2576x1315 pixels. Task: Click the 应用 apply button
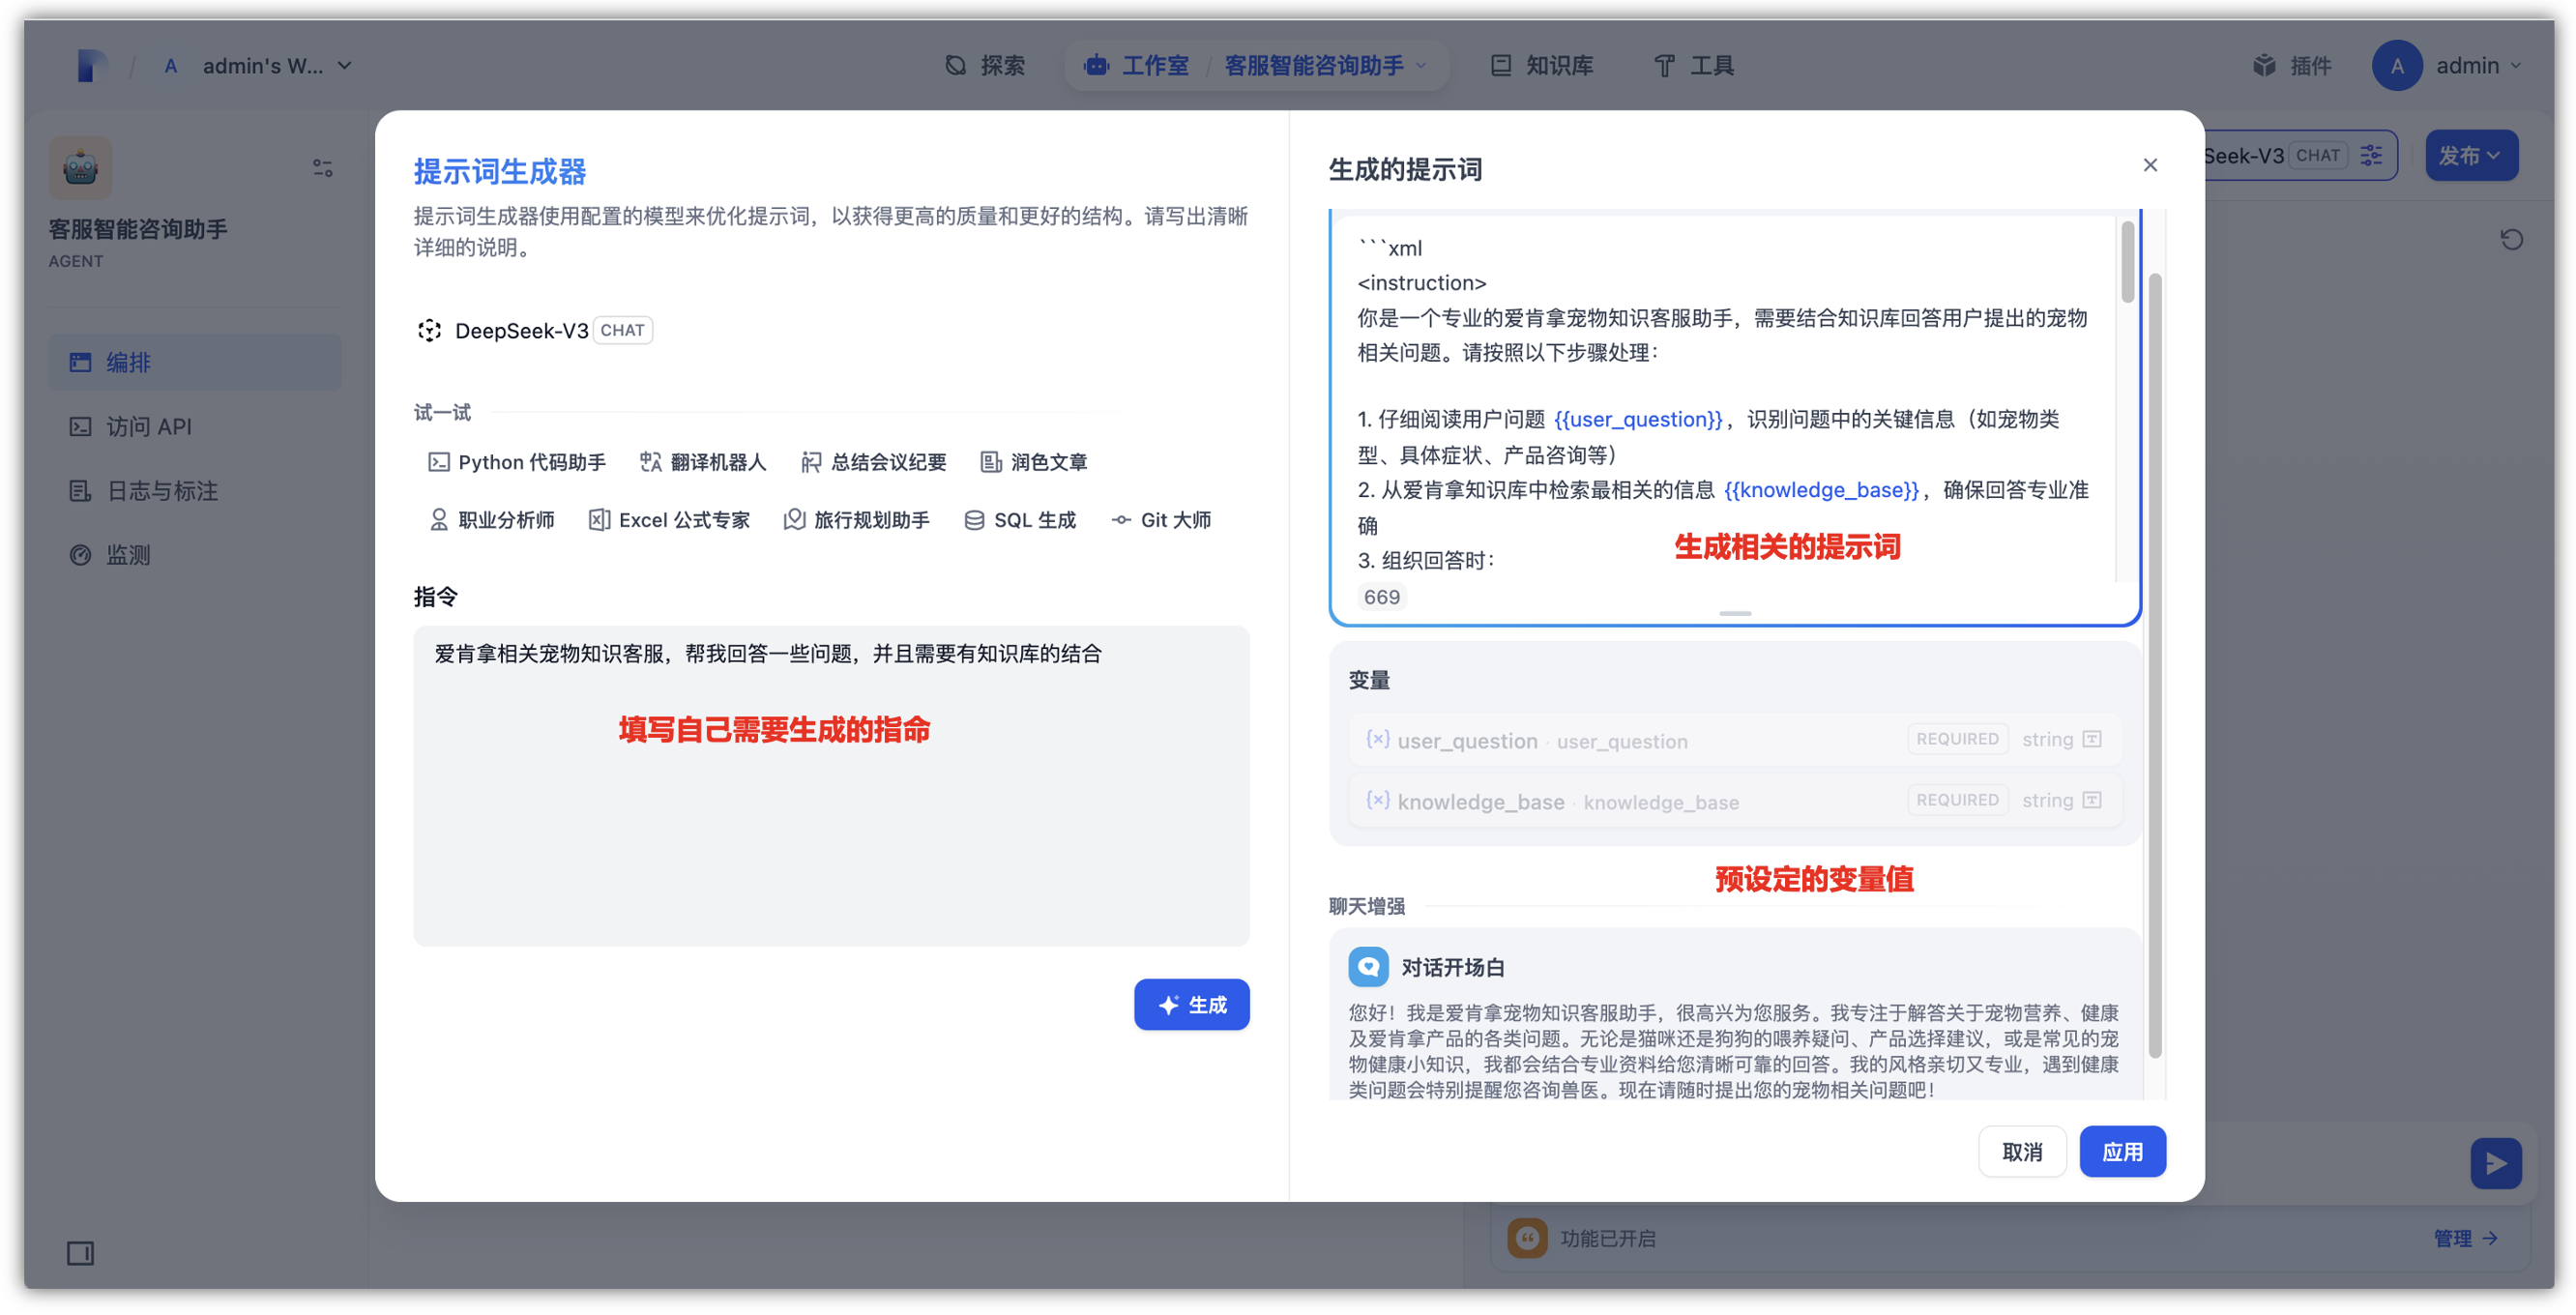tap(2122, 1151)
